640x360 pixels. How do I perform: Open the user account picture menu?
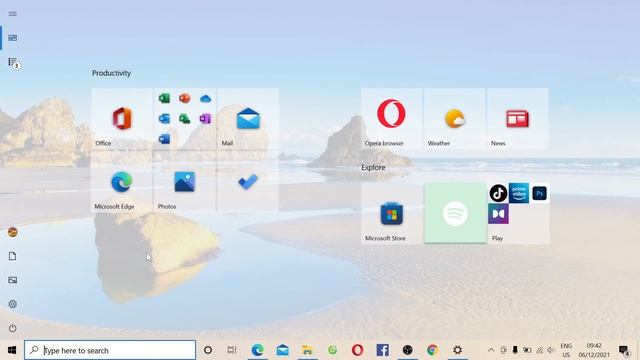[13, 232]
